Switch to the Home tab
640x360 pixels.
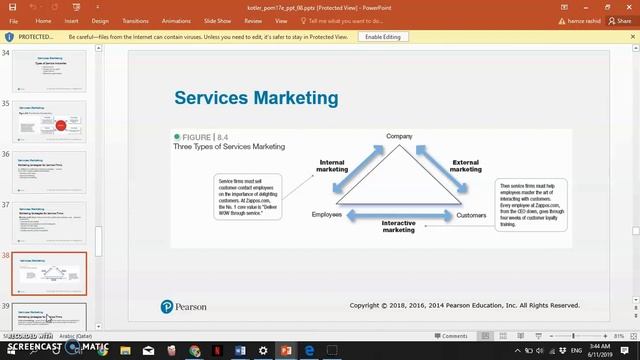click(43, 21)
